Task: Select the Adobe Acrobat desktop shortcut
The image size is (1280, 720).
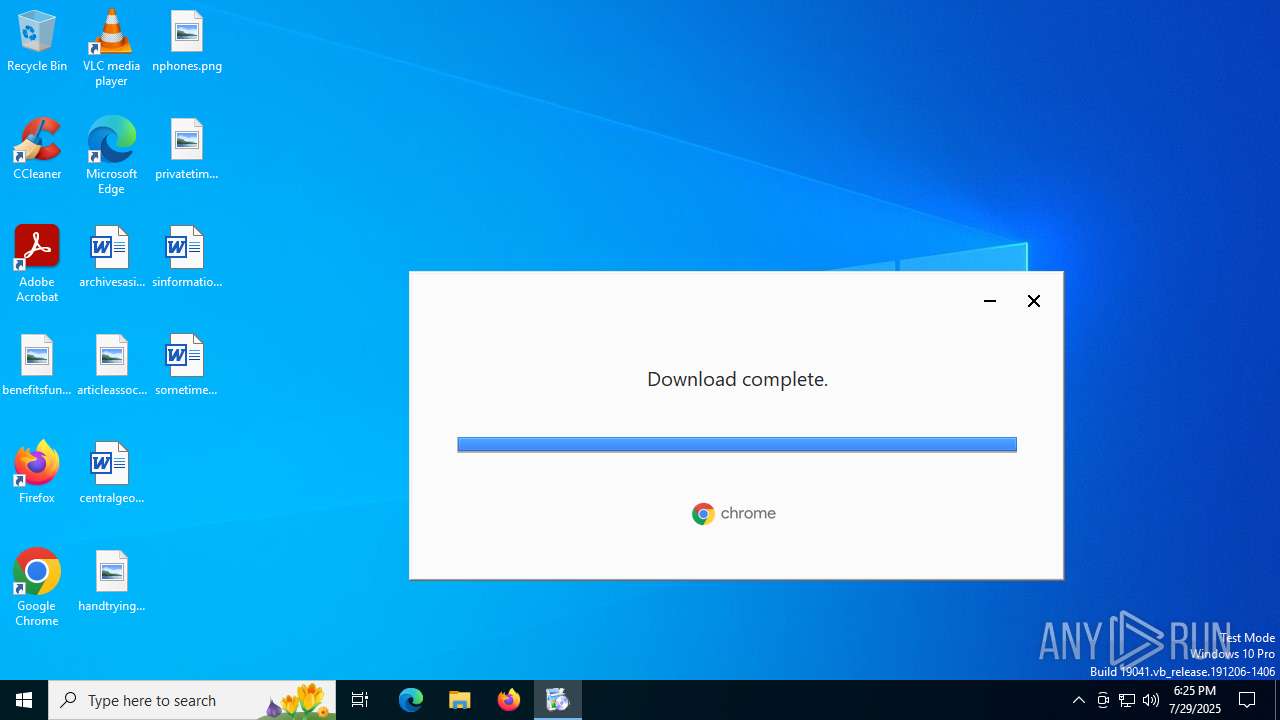Action: (x=37, y=264)
